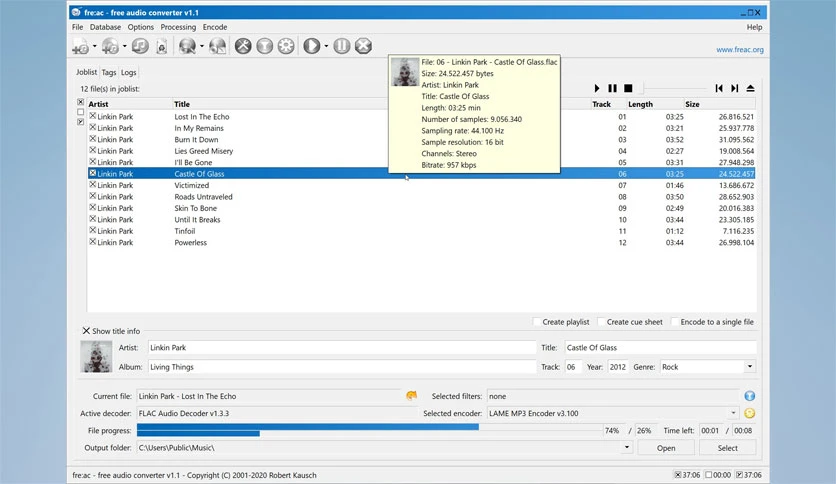Click Select output folder button
The image size is (836, 484).
(727, 448)
